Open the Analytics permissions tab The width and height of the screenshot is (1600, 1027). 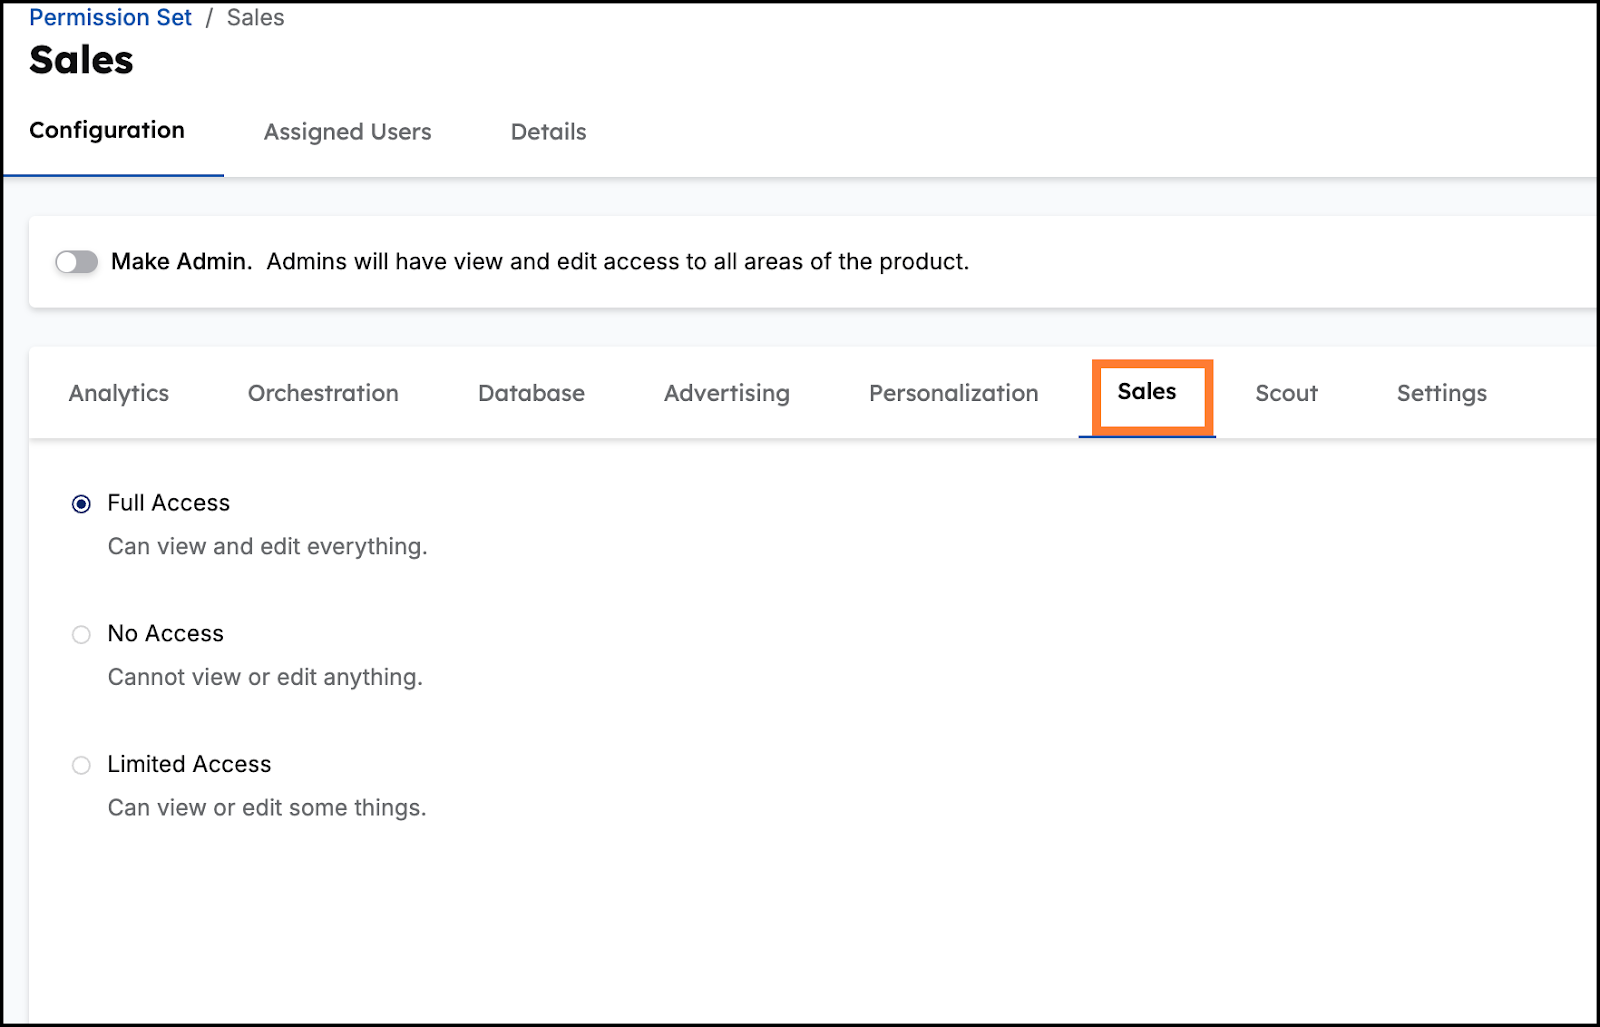119,393
